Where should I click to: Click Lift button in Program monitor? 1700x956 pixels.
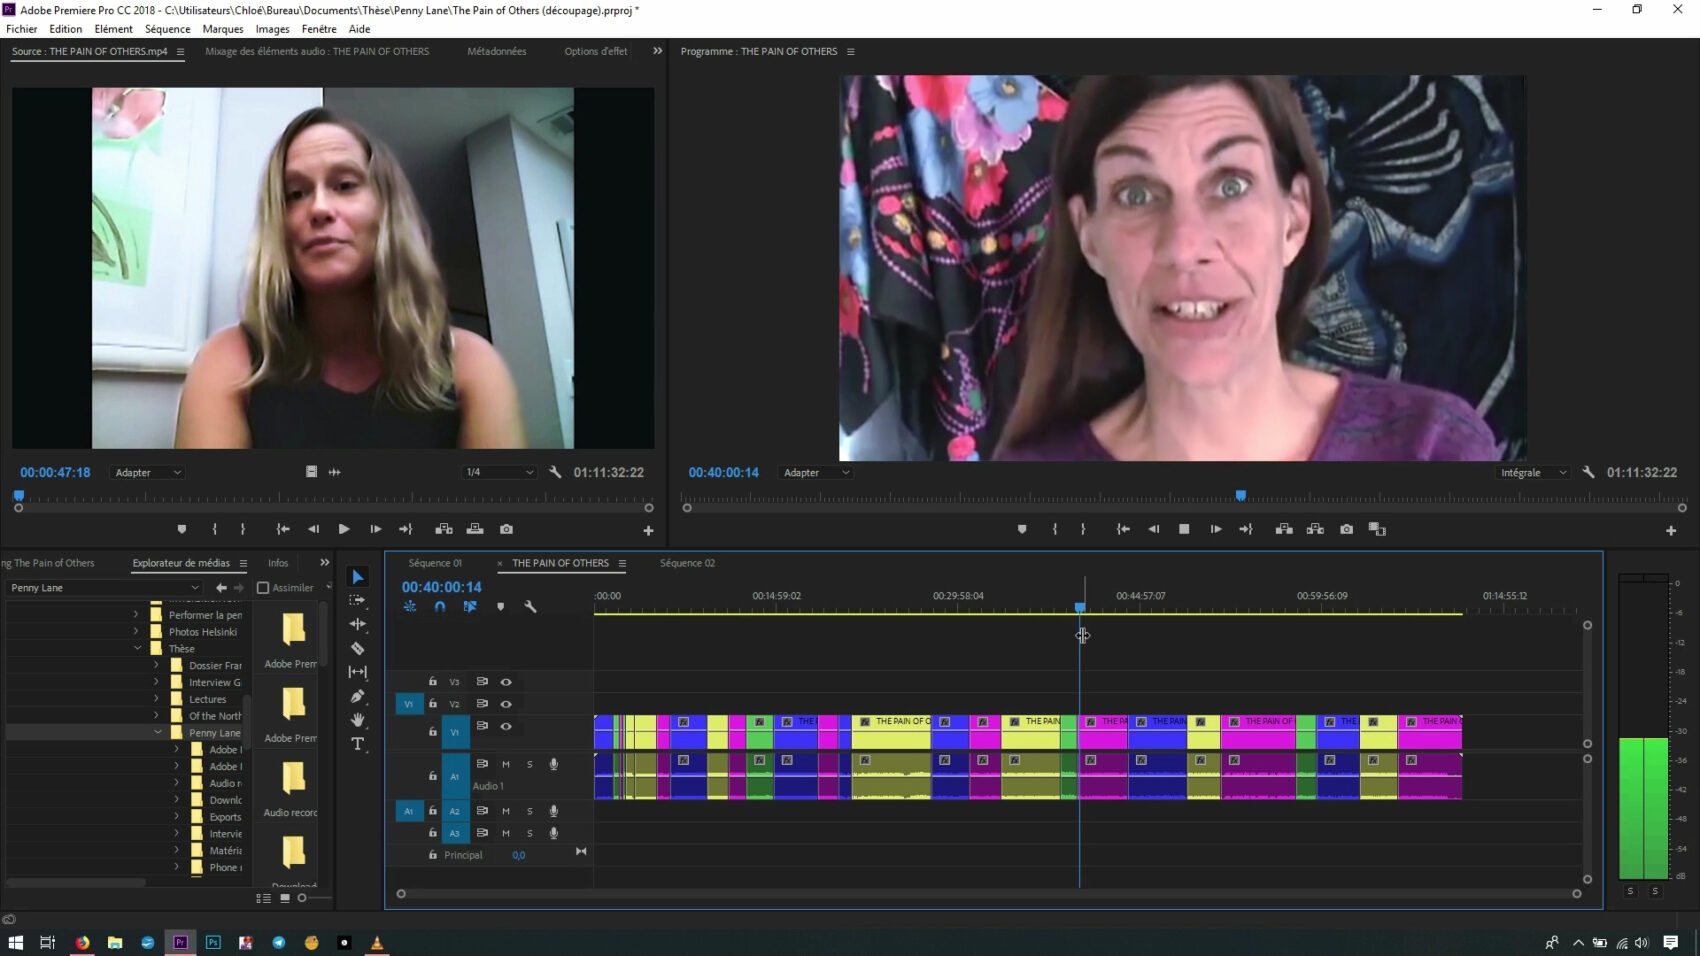coord(1284,529)
